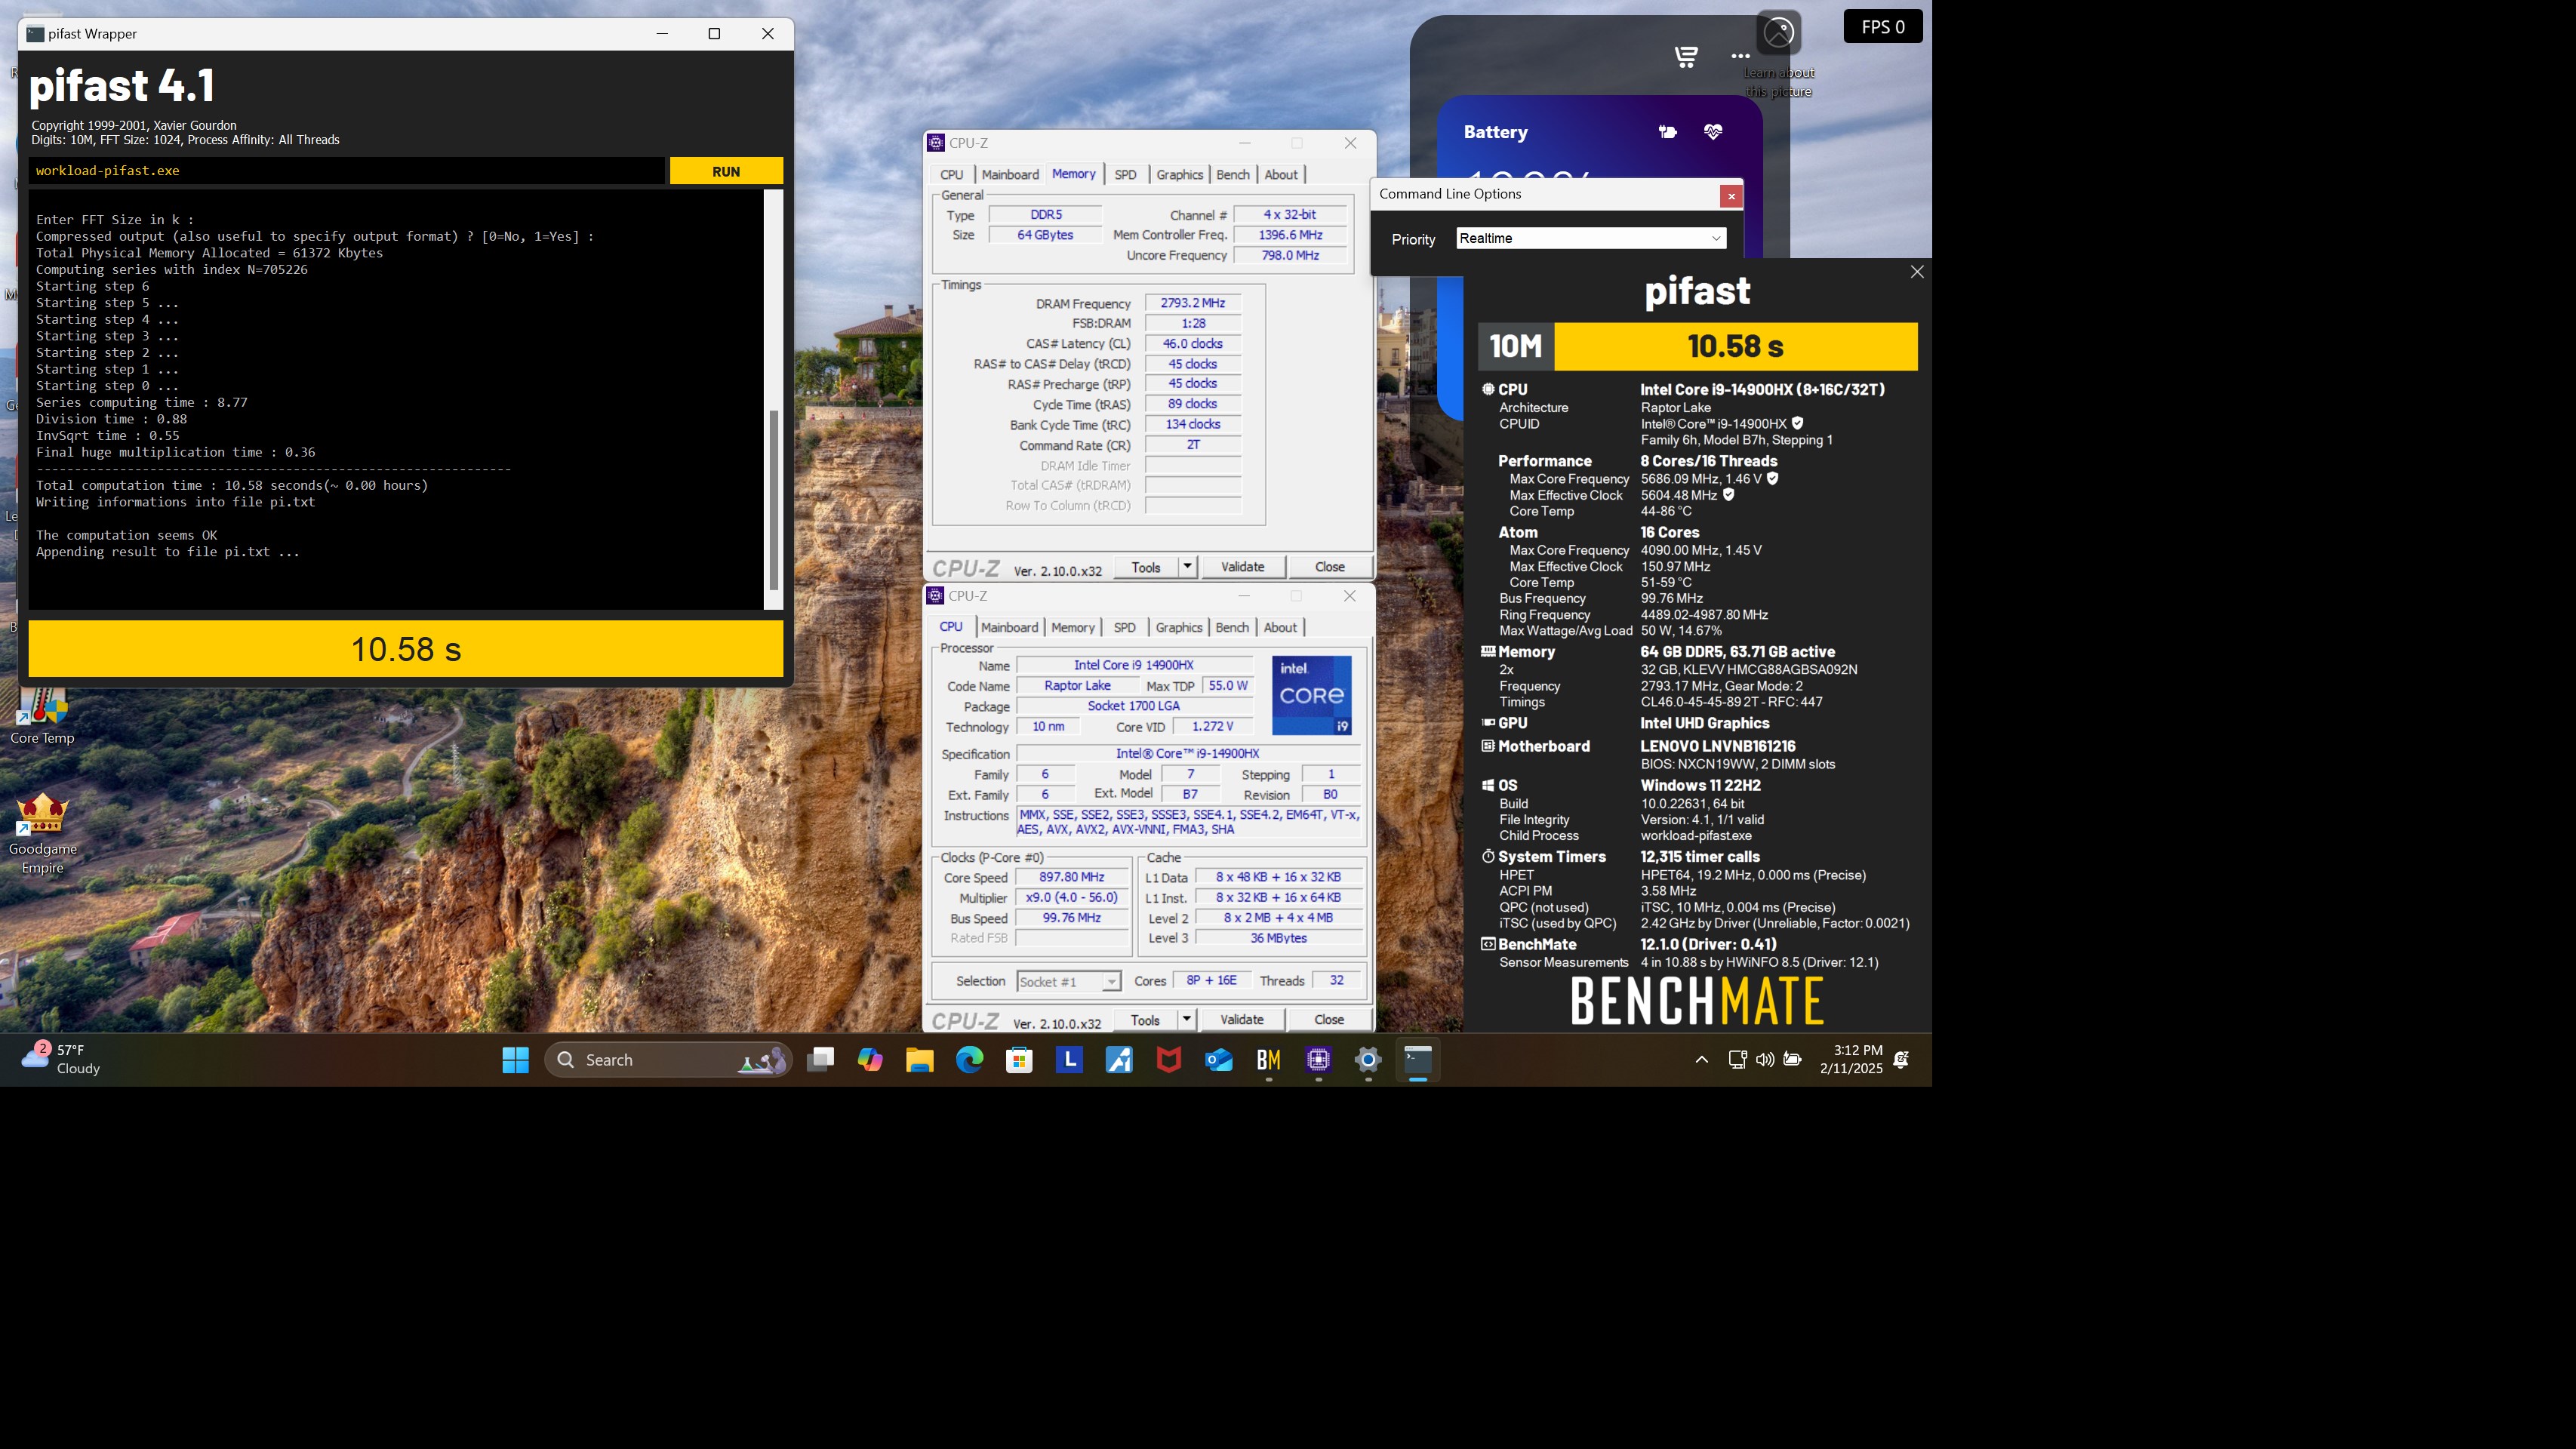Close the BenchMate pifast result panel
This screenshot has height=1449, width=2576.
(x=1917, y=272)
